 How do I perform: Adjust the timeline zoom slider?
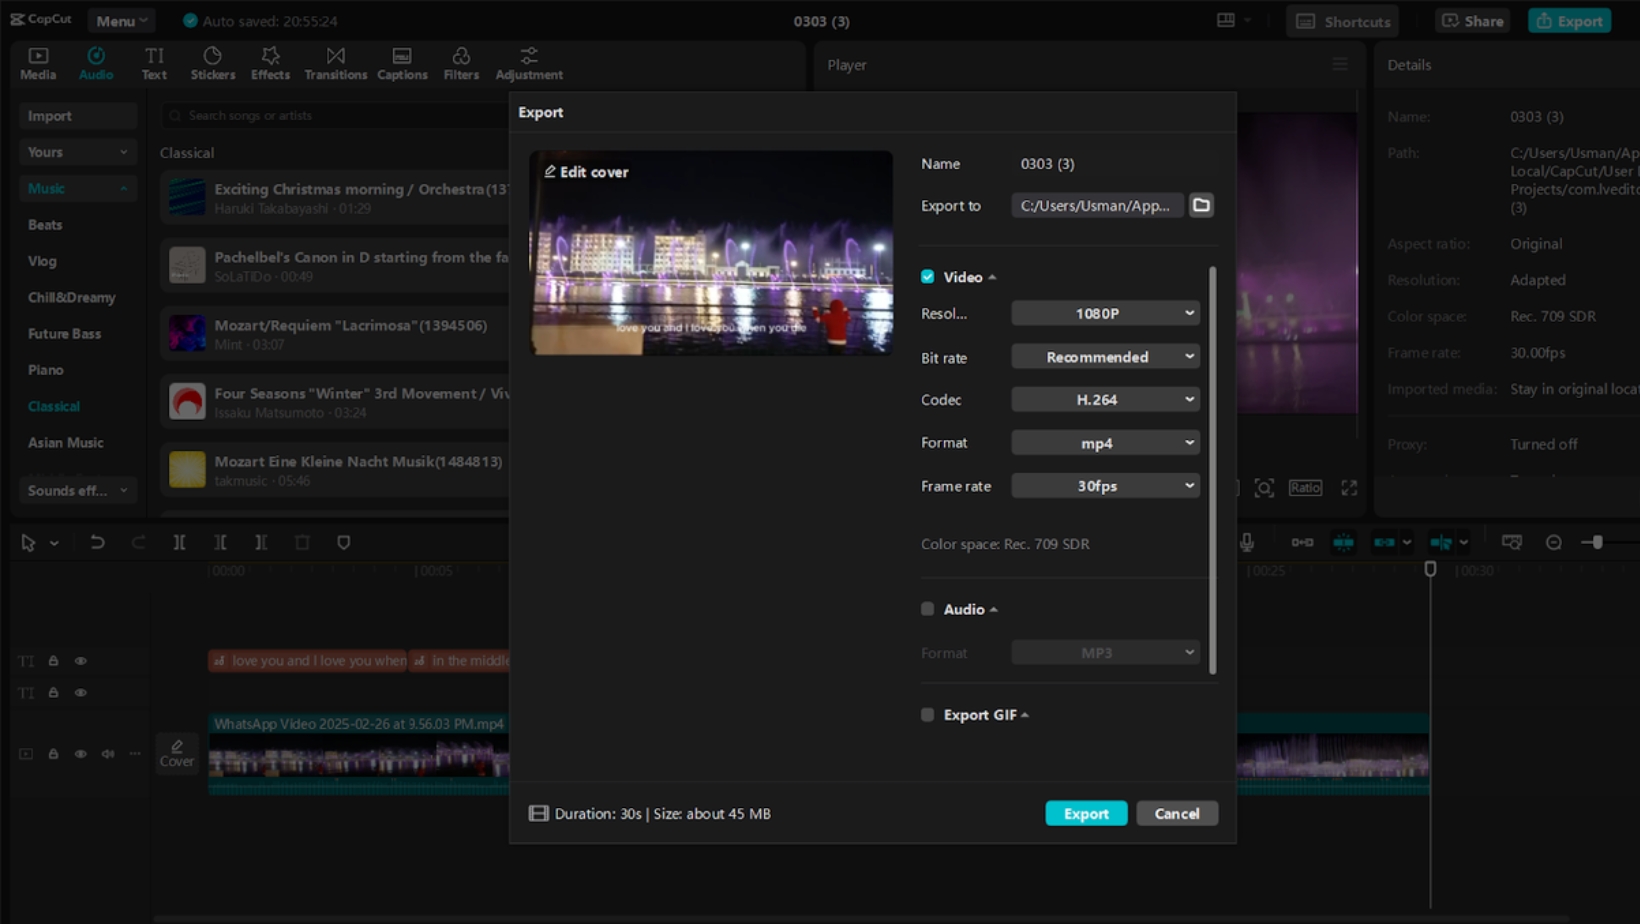coord(1597,542)
